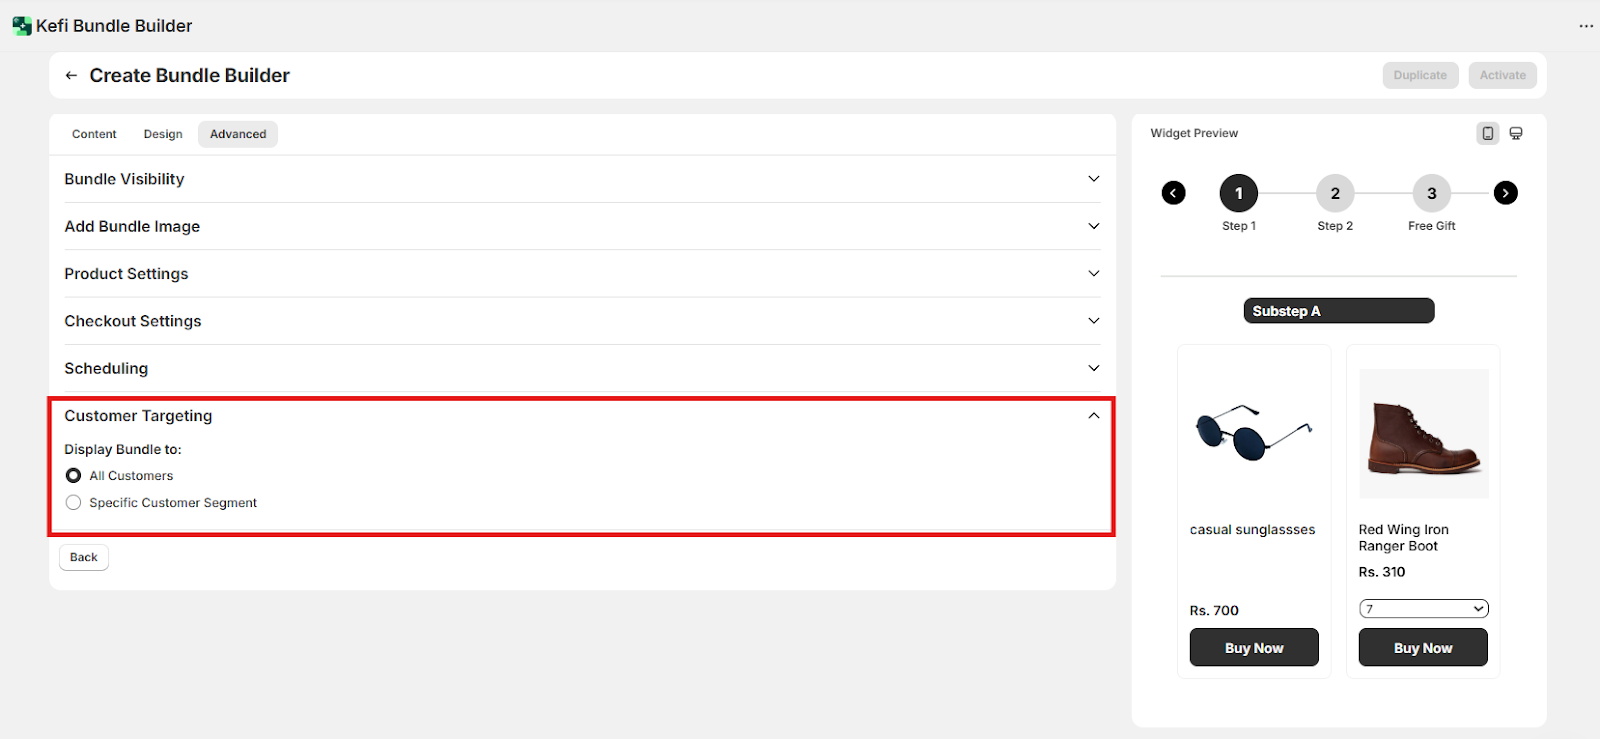Click the next step arrow in preview
Screen dimensions: 1600x739
coord(1505,193)
